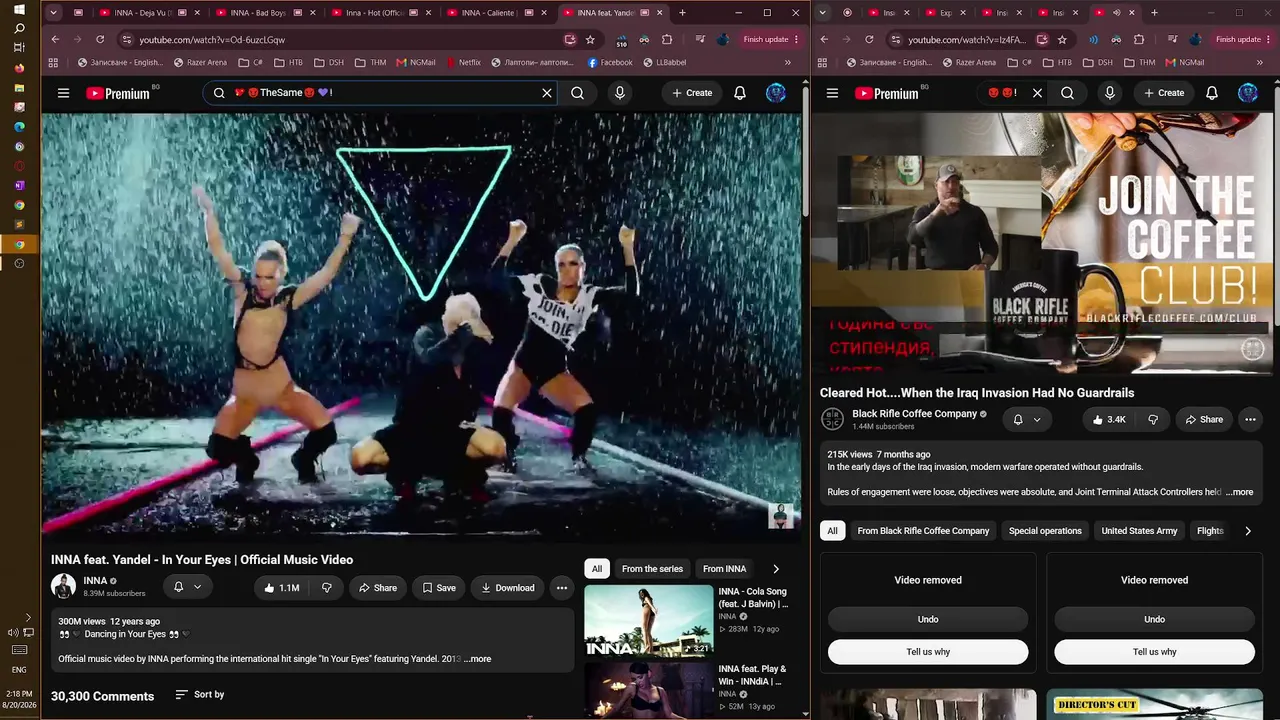
Task: Open the INNA channel notification dropdown
Action: [x=187, y=588]
